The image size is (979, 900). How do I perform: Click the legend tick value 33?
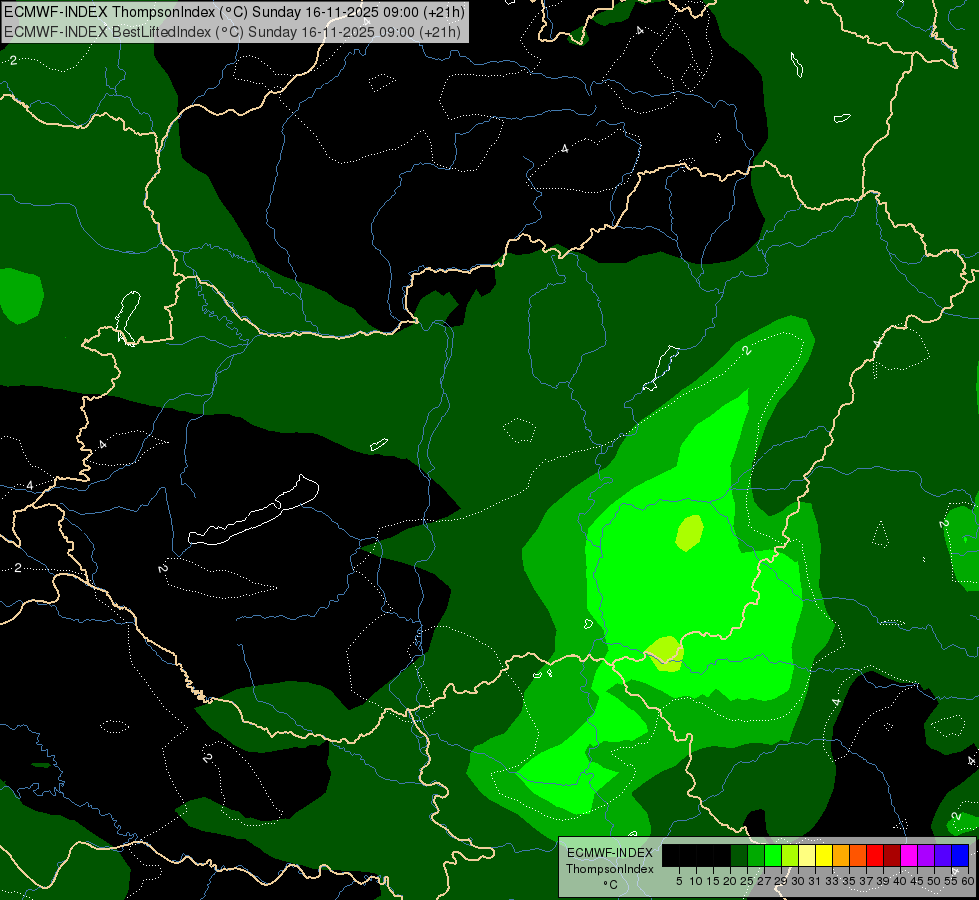click(x=832, y=881)
